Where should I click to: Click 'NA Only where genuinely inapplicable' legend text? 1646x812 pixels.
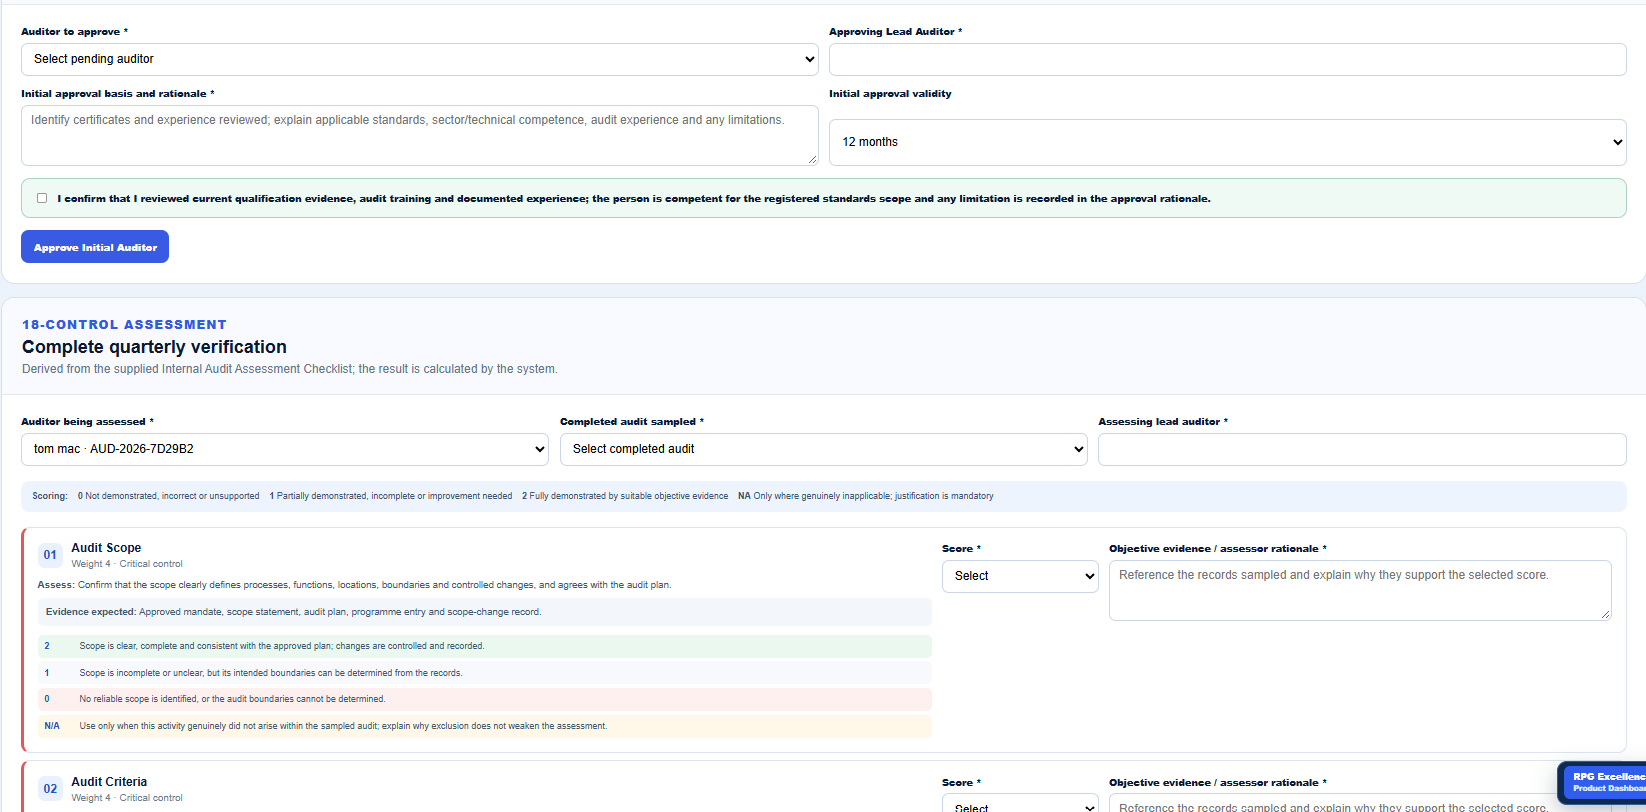tap(866, 496)
